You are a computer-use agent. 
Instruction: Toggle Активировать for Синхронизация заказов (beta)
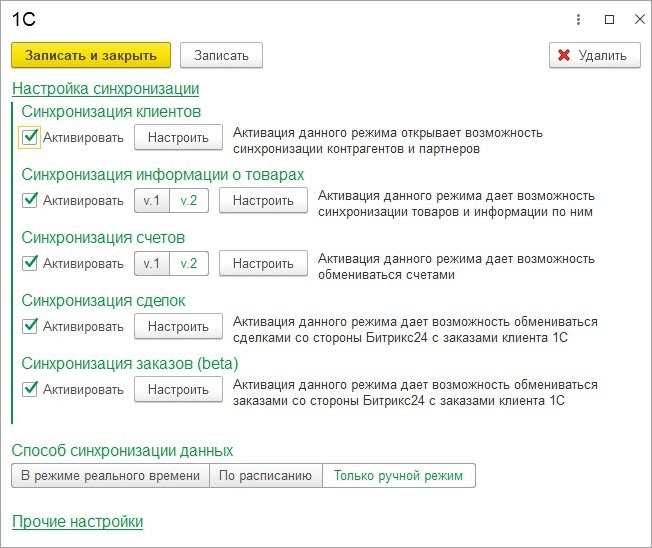30,389
